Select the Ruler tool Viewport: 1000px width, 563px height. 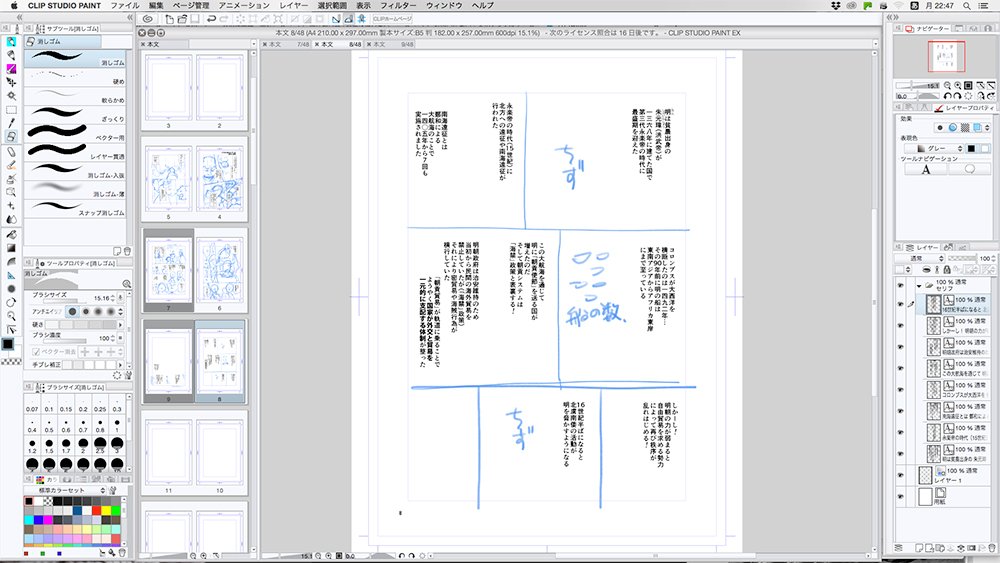(x=11, y=275)
